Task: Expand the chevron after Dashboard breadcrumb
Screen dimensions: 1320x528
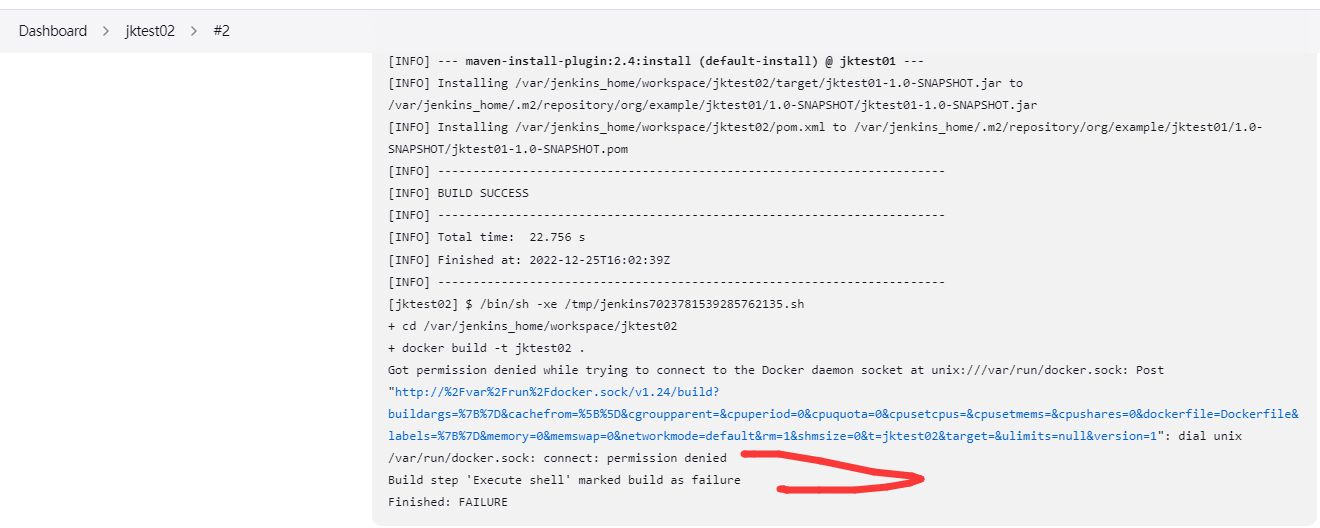Action: tap(105, 31)
